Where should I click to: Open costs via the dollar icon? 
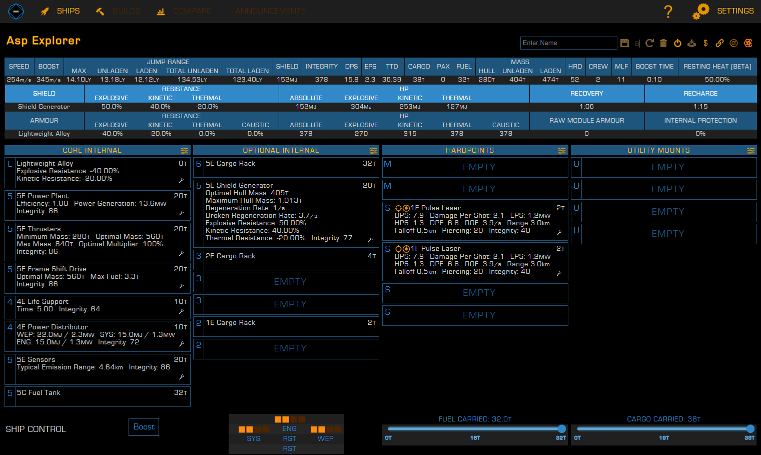point(706,43)
